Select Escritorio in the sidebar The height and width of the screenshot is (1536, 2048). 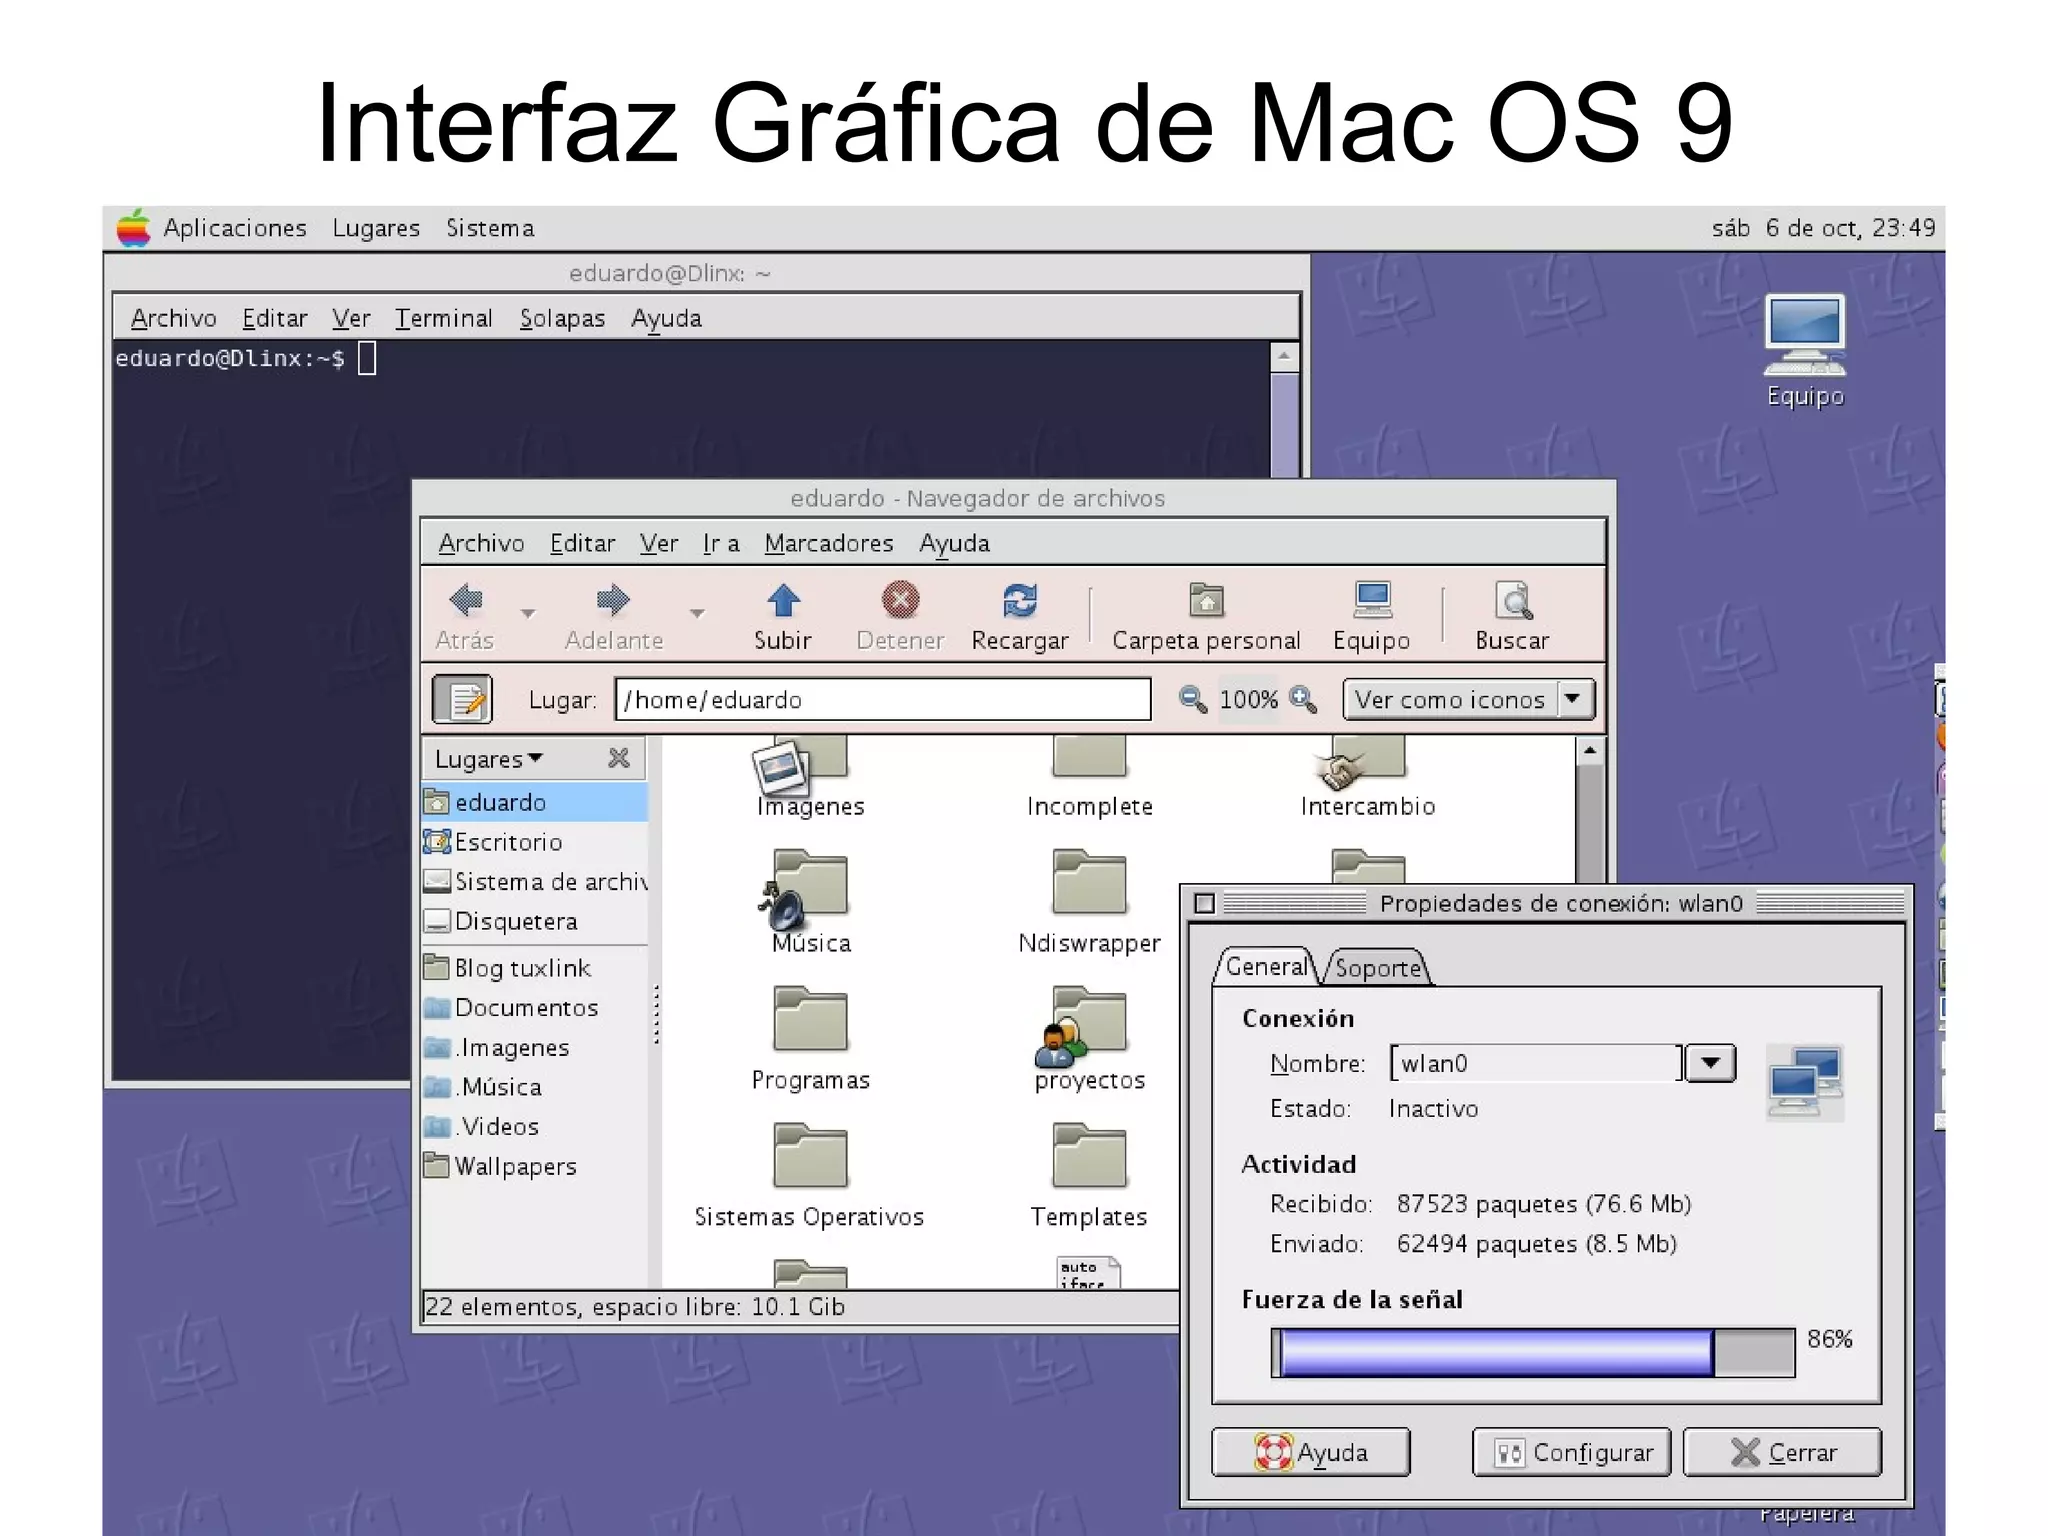click(535, 842)
